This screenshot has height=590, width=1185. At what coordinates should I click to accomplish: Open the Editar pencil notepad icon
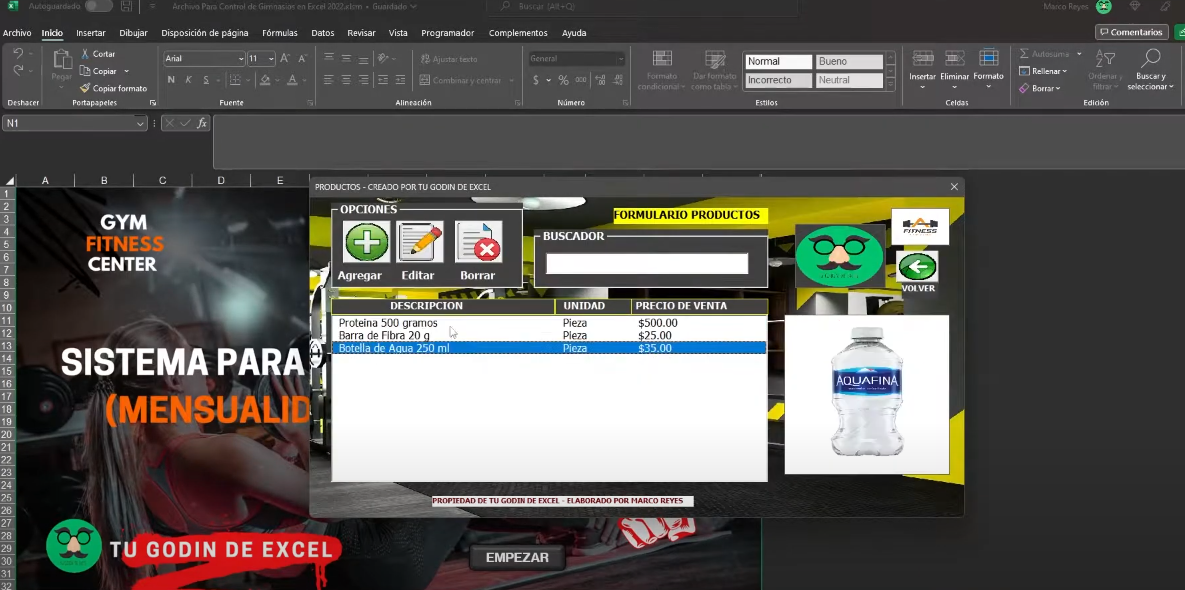(x=420, y=242)
